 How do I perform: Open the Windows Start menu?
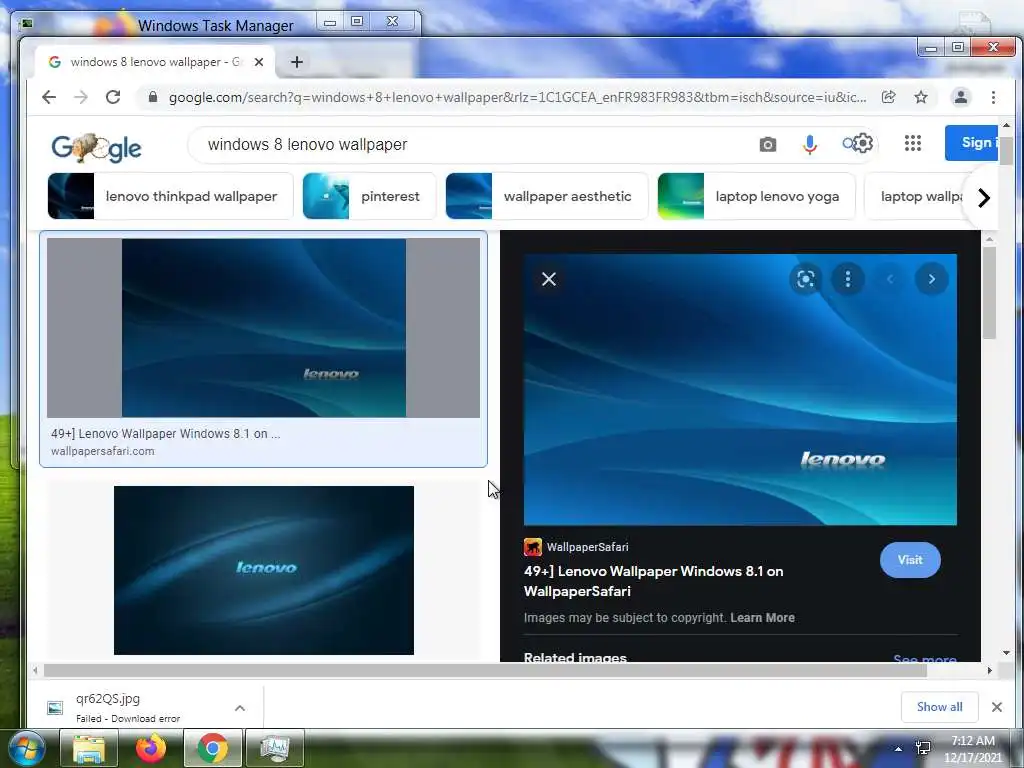click(x=25, y=748)
